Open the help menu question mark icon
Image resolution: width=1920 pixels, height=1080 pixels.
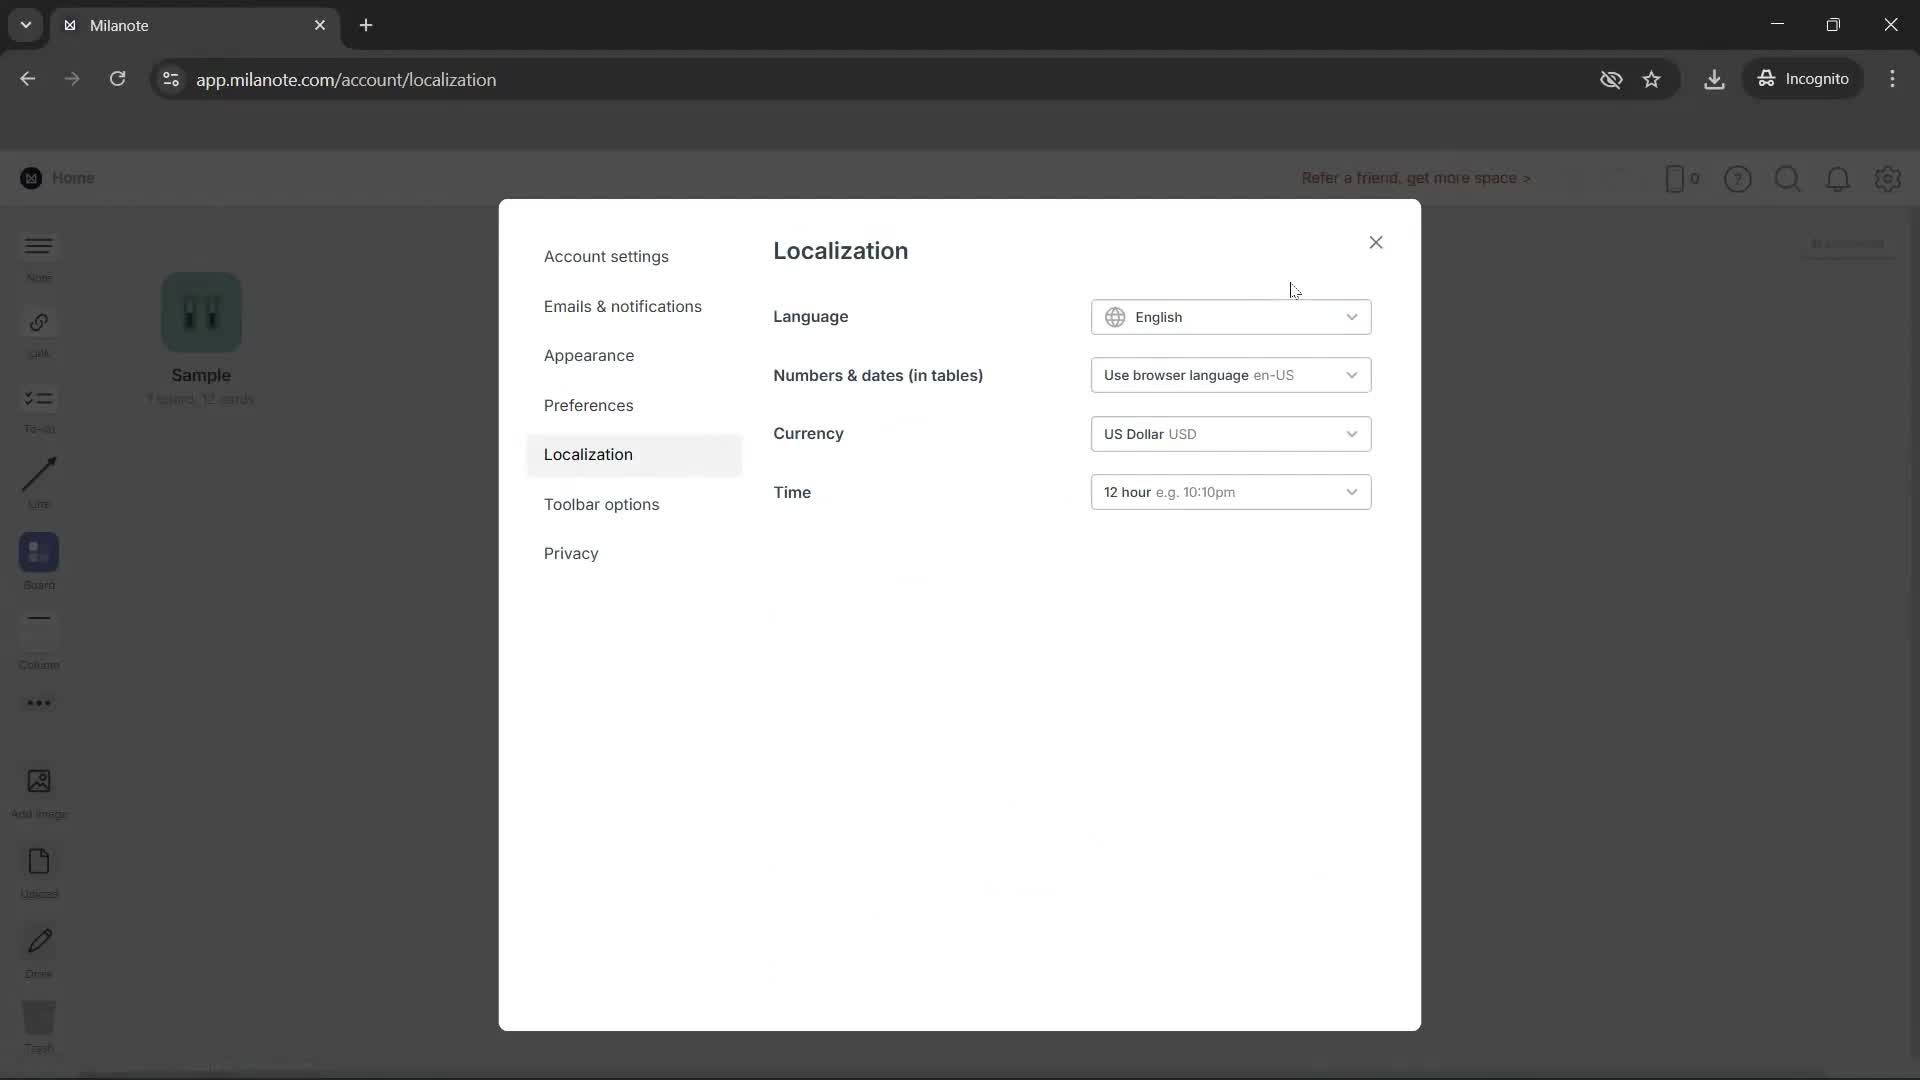click(x=1738, y=179)
